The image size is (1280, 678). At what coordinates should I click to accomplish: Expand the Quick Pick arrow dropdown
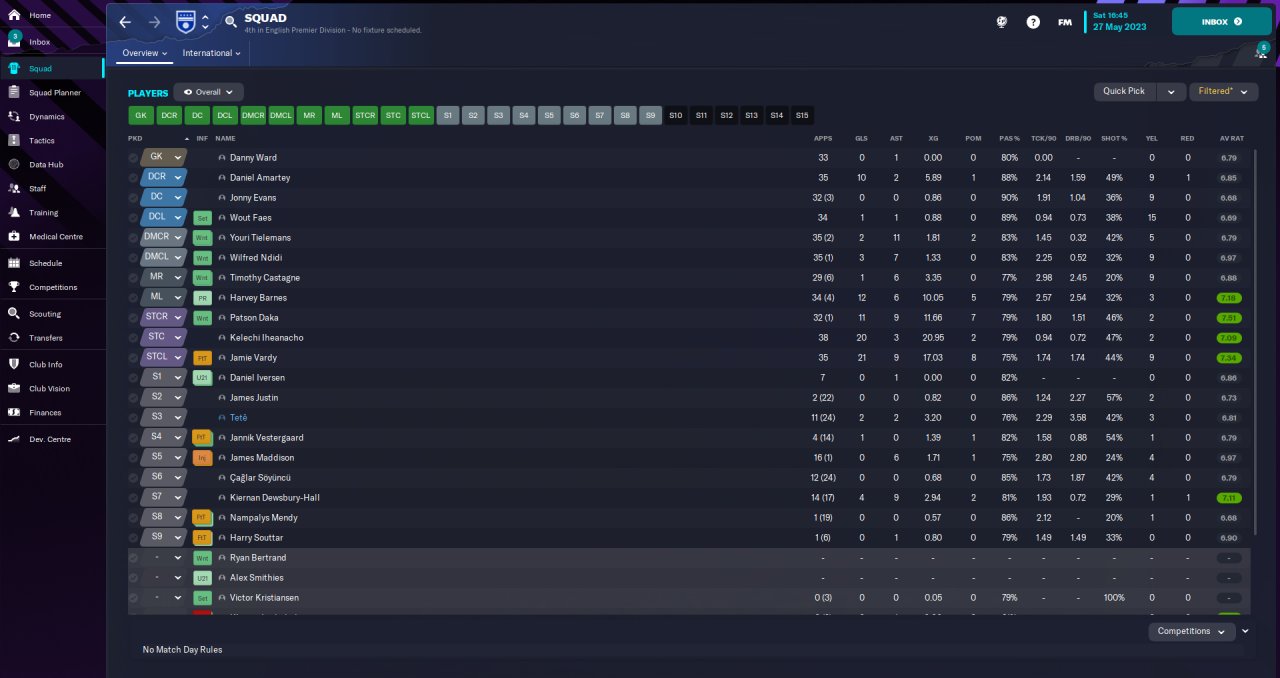tap(1172, 91)
